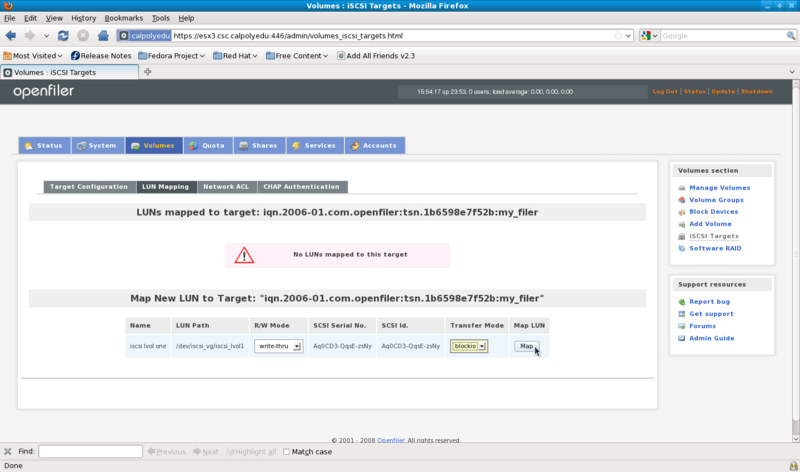Click the Stop loading icon
This screenshot has width=800, height=472.
(x=83, y=36)
